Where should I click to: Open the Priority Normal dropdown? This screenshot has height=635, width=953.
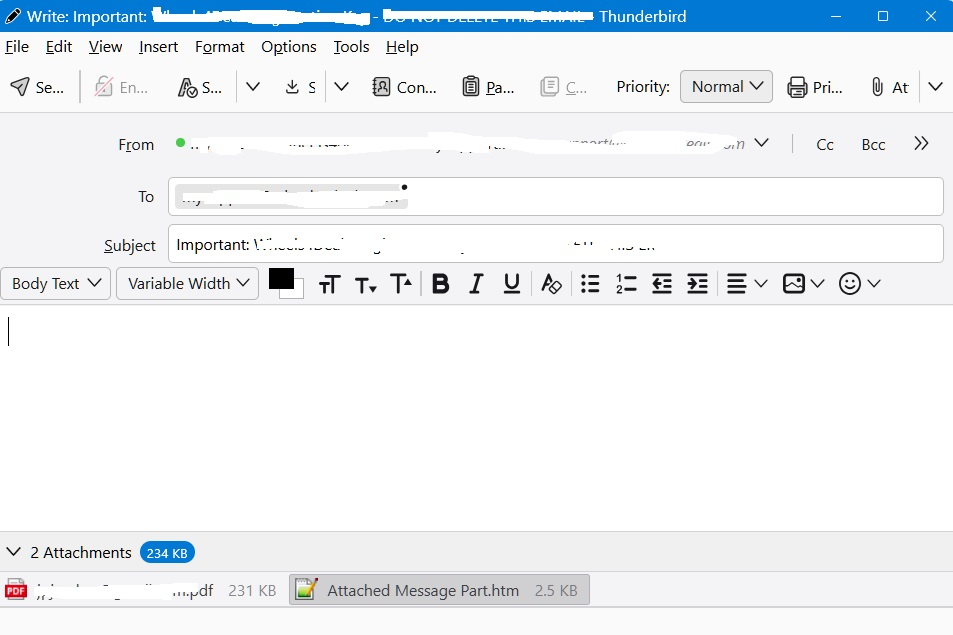(x=726, y=87)
